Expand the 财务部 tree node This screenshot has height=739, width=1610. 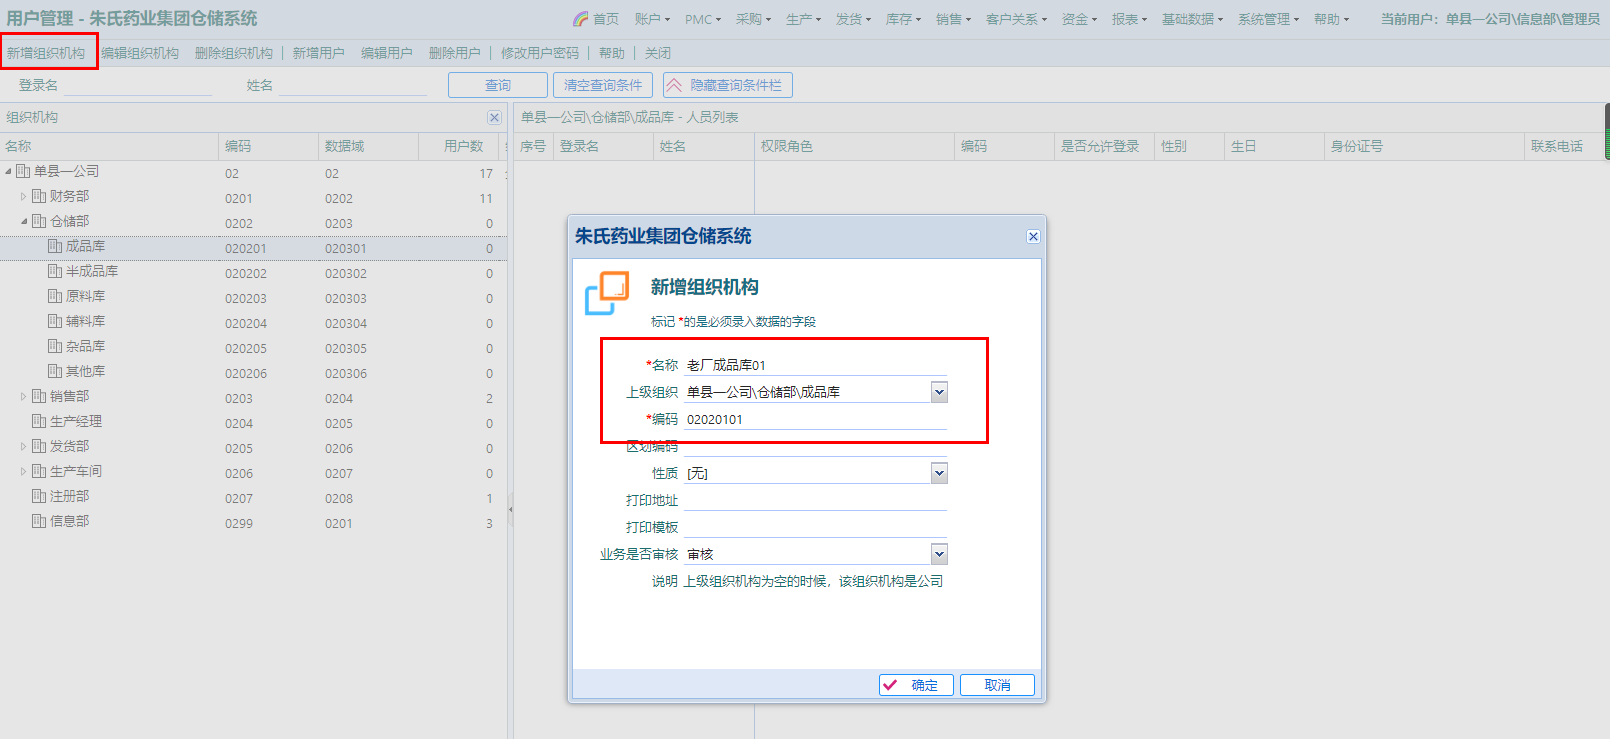coord(23,196)
